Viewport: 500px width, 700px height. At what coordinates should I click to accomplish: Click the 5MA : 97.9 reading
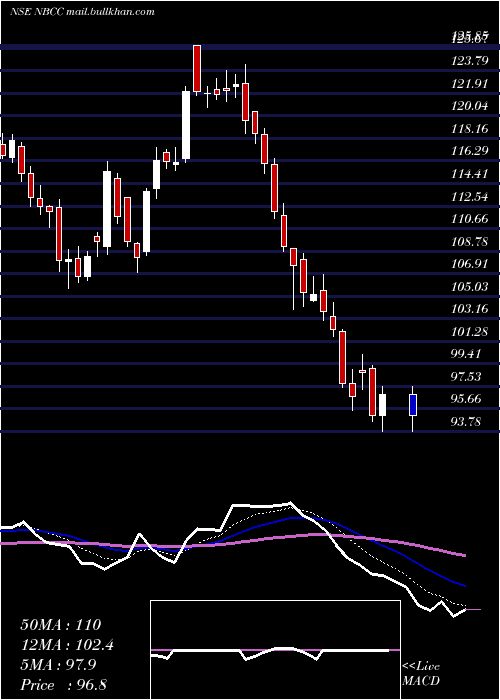[x=58, y=665]
